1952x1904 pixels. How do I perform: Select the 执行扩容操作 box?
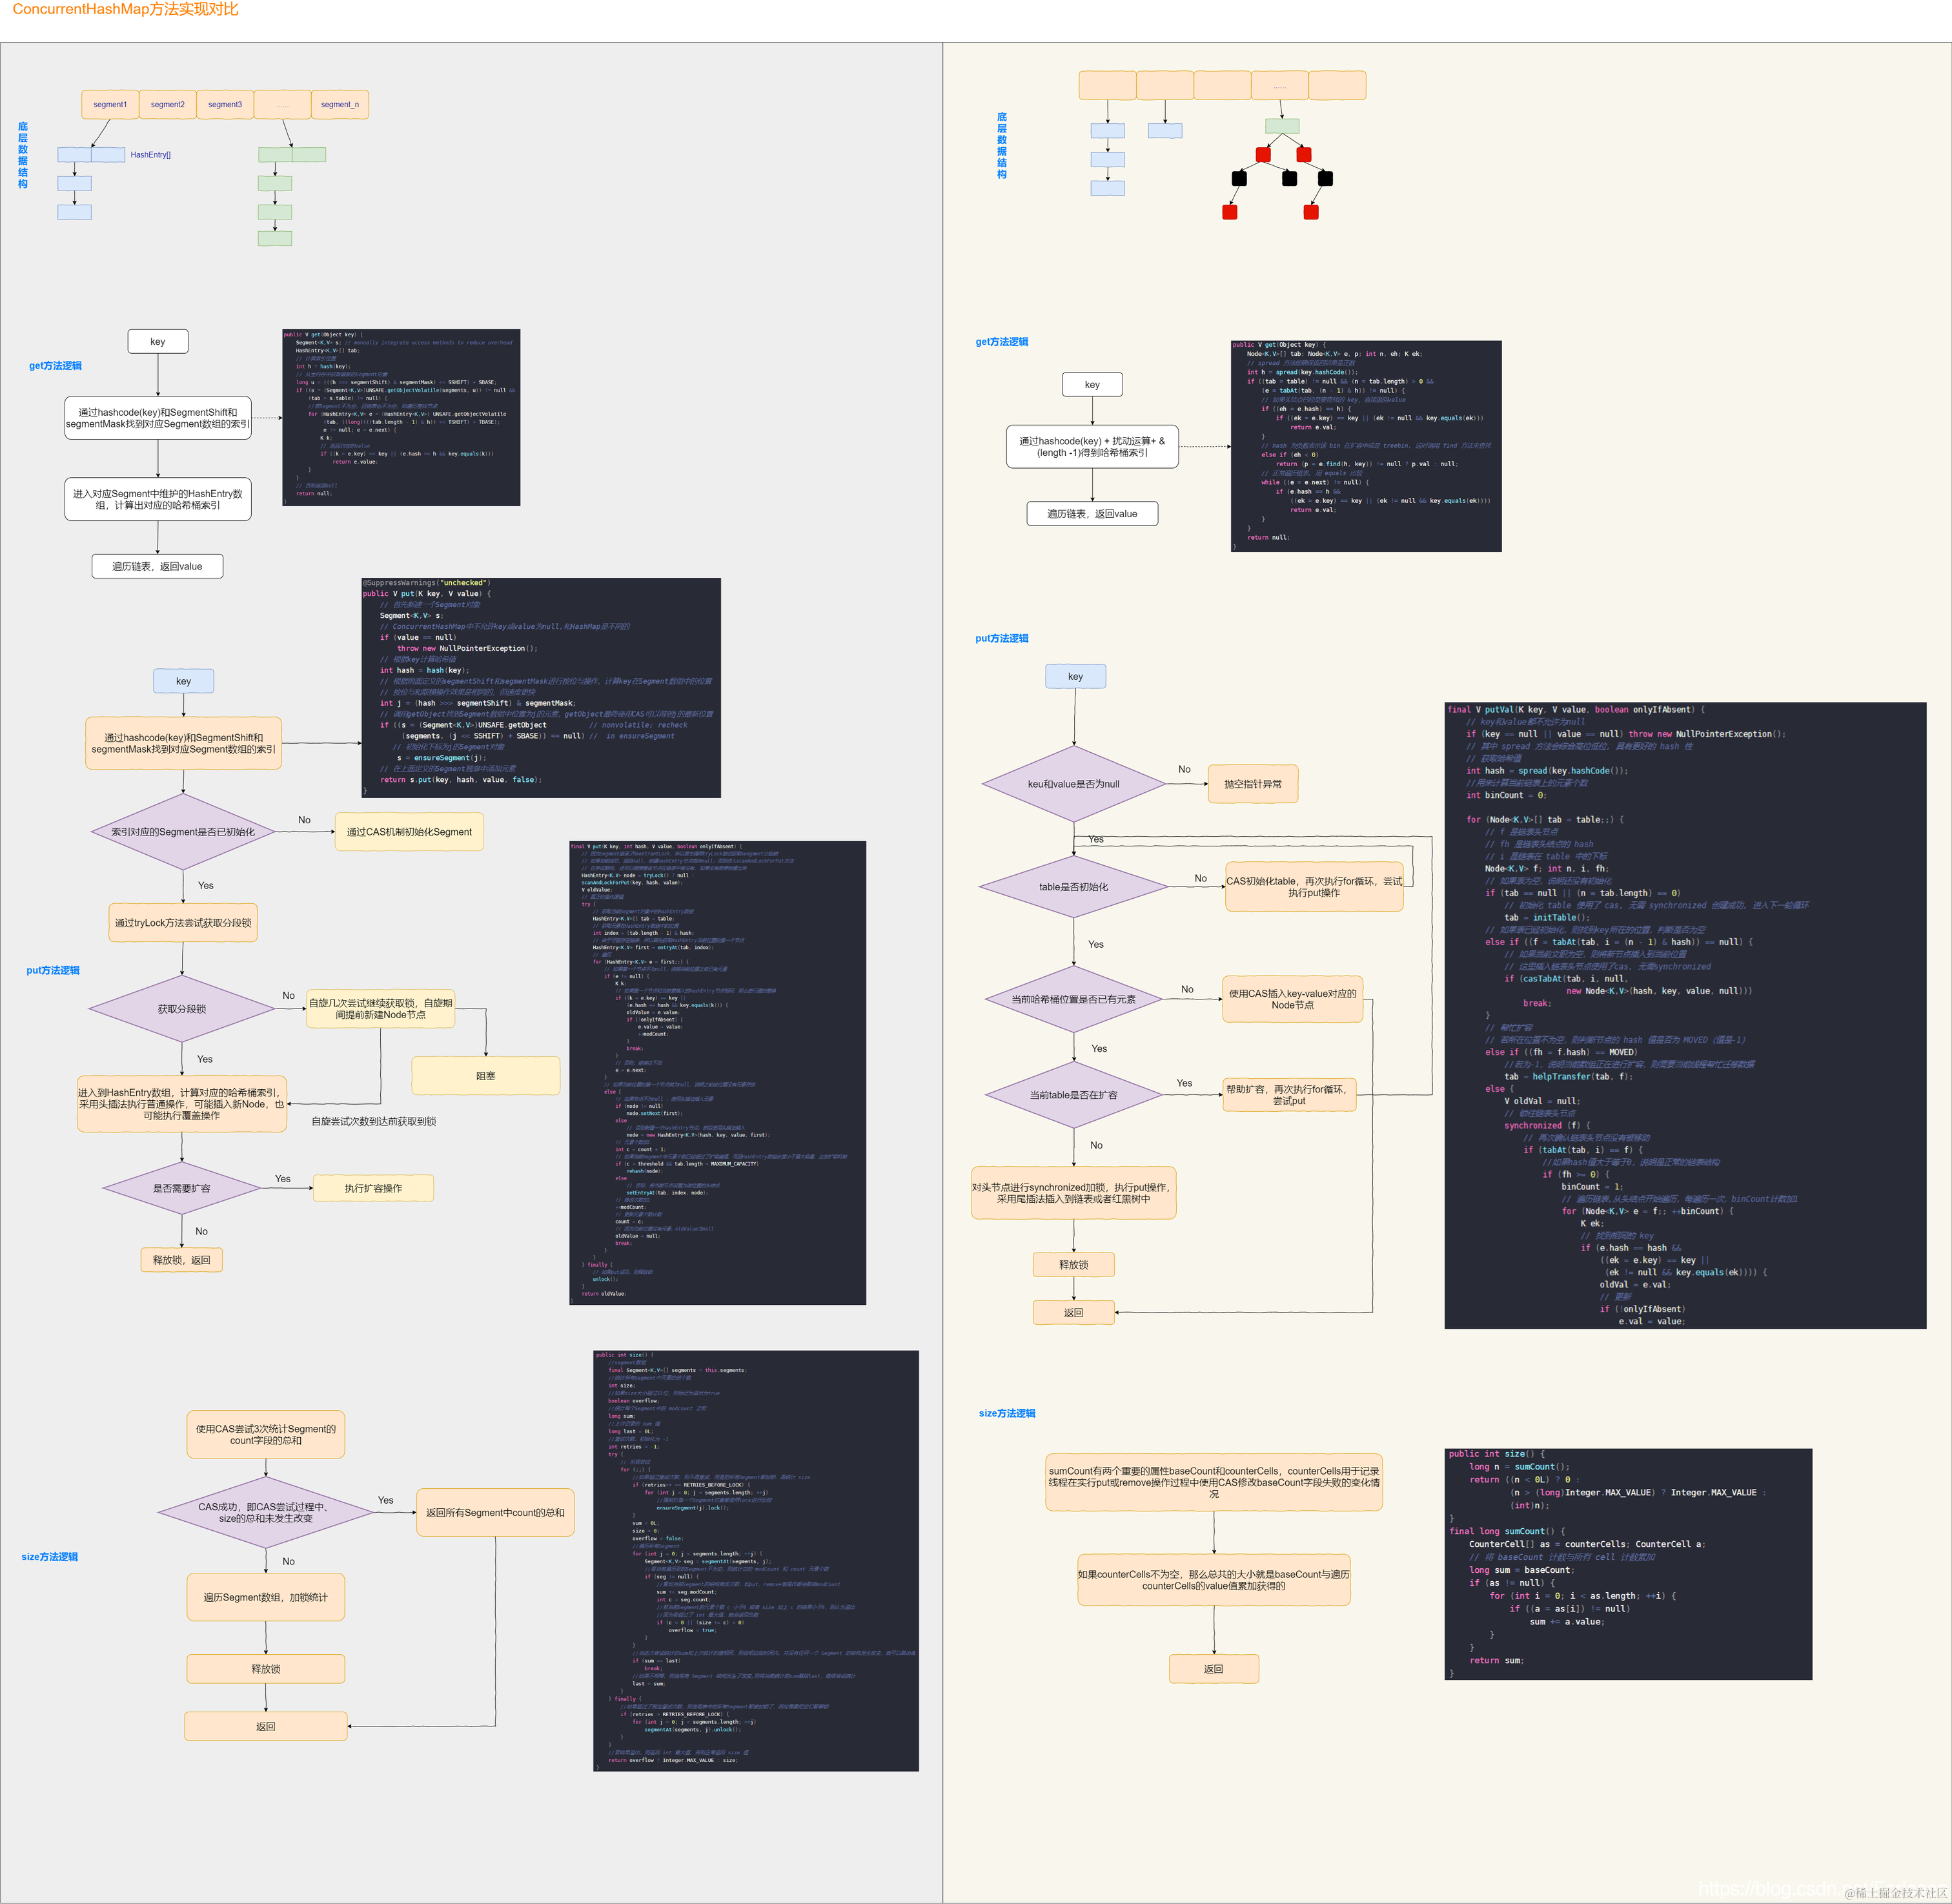(373, 1188)
